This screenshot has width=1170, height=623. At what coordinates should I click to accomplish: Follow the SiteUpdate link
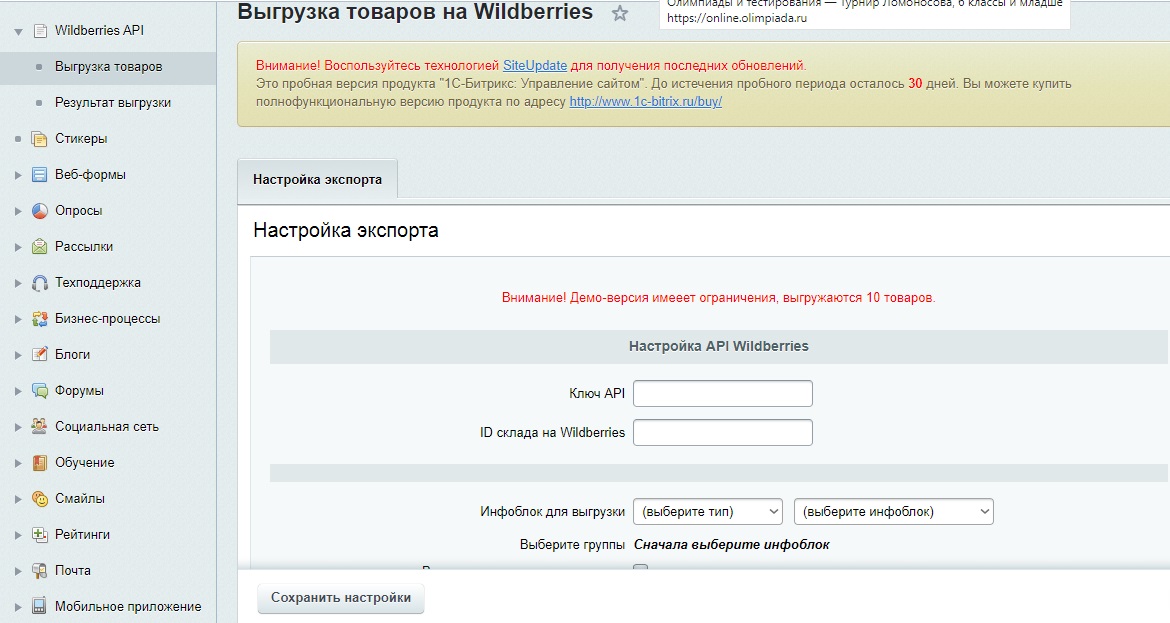click(x=535, y=65)
